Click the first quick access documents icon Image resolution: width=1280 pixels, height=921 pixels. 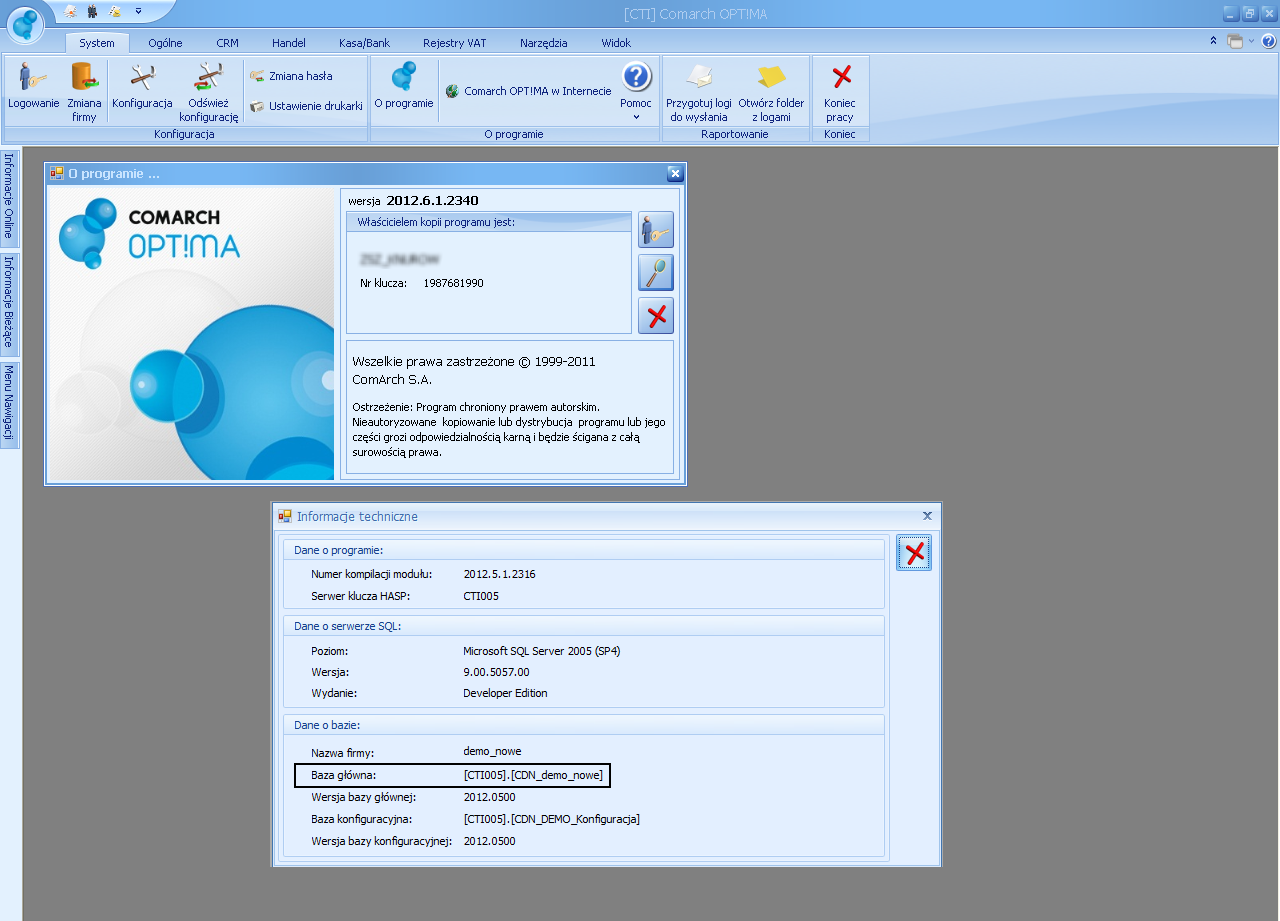(x=70, y=11)
